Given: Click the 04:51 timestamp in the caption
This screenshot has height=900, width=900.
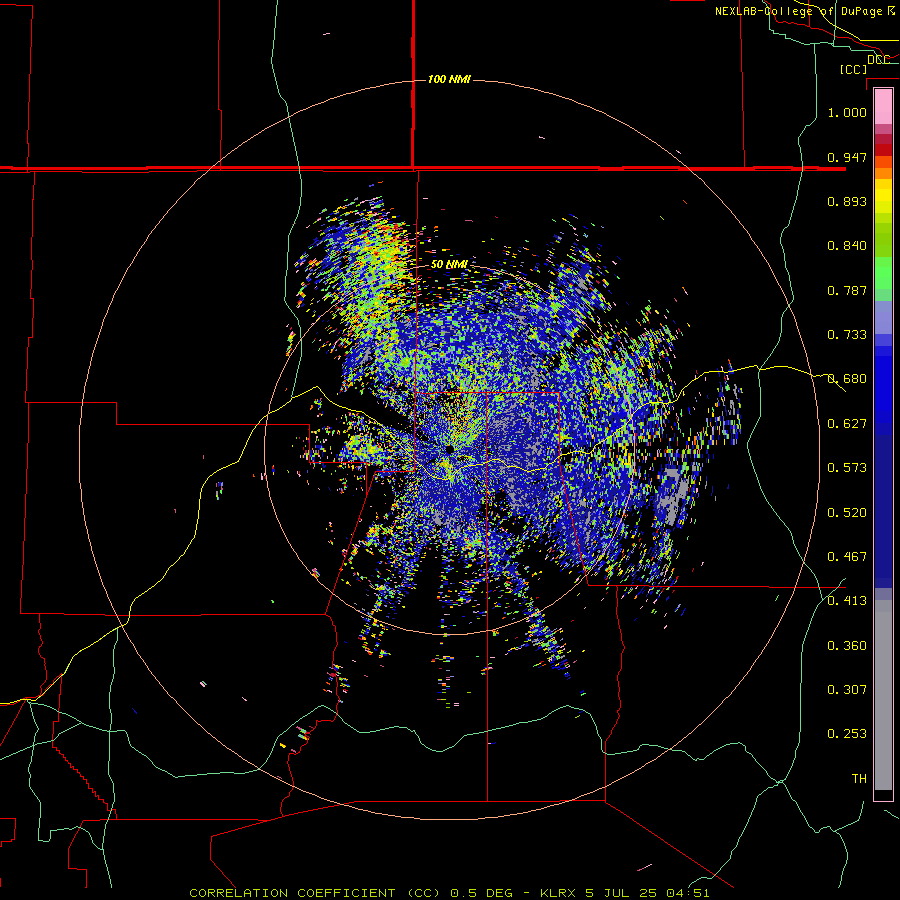Looking at the screenshot, I should click(x=688, y=893).
